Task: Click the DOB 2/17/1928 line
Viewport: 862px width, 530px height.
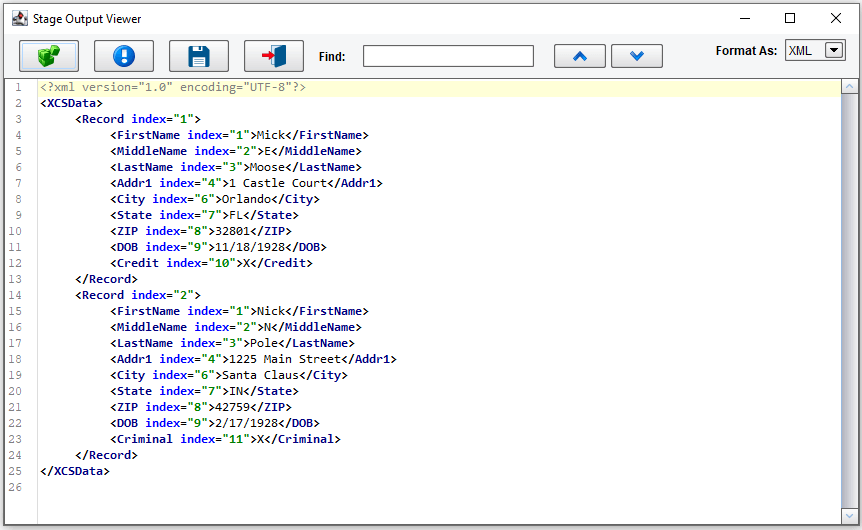Action: [215, 422]
